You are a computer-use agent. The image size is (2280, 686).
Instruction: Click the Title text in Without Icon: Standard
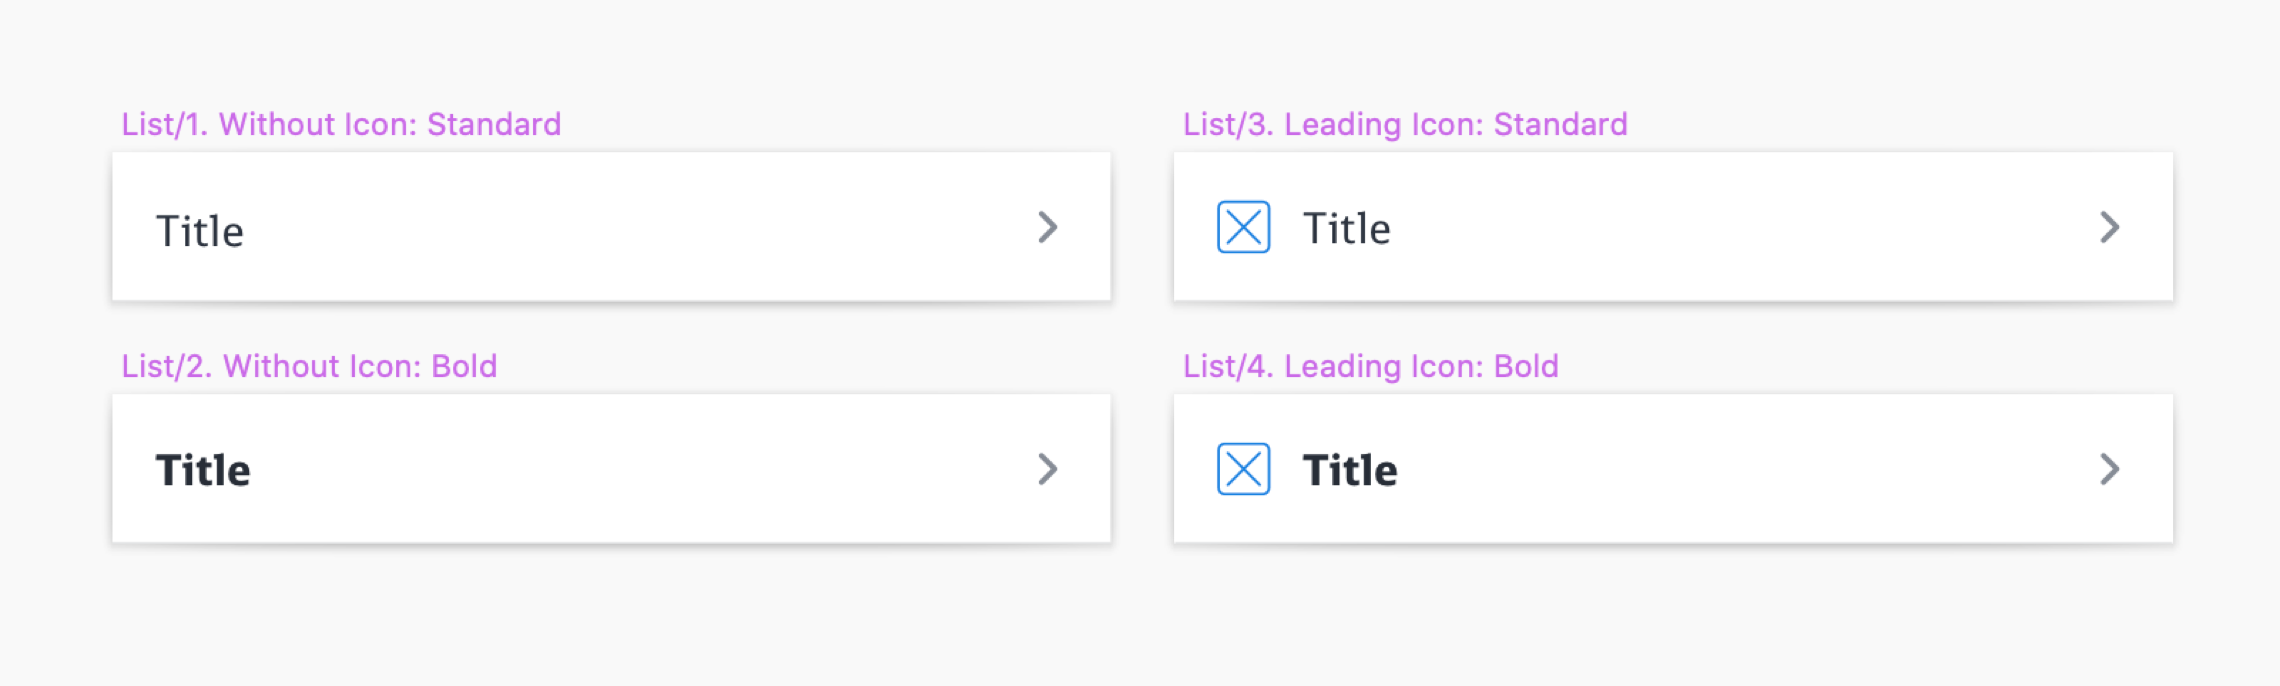coord(200,231)
